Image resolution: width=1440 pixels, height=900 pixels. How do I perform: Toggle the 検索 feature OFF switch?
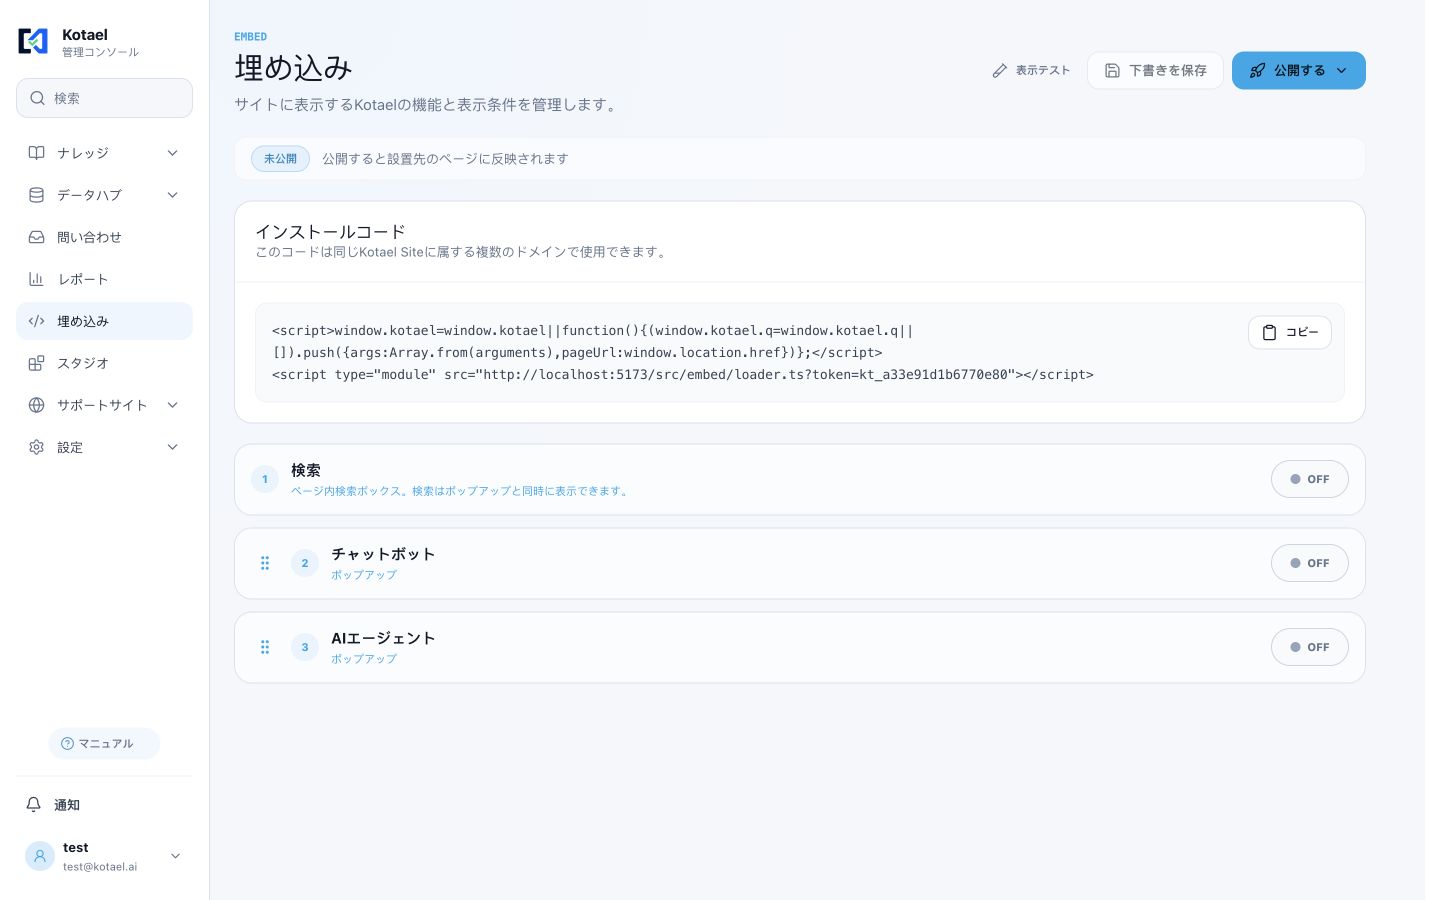point(1309,479)
